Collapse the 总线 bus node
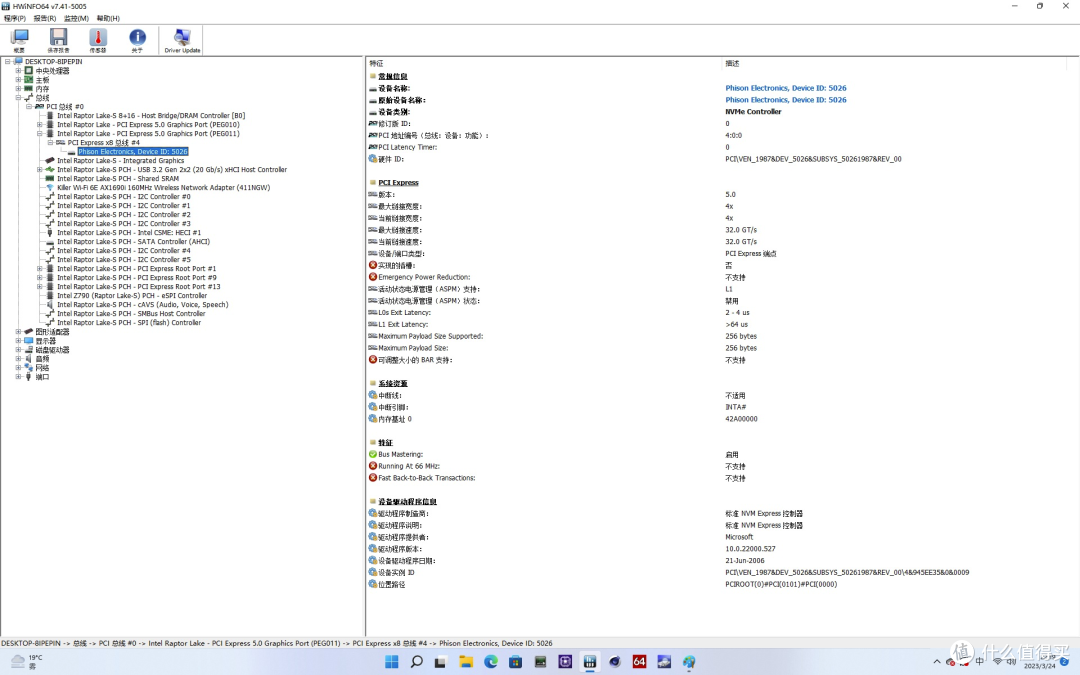1080x675 pixels. [x=19, y=97]
